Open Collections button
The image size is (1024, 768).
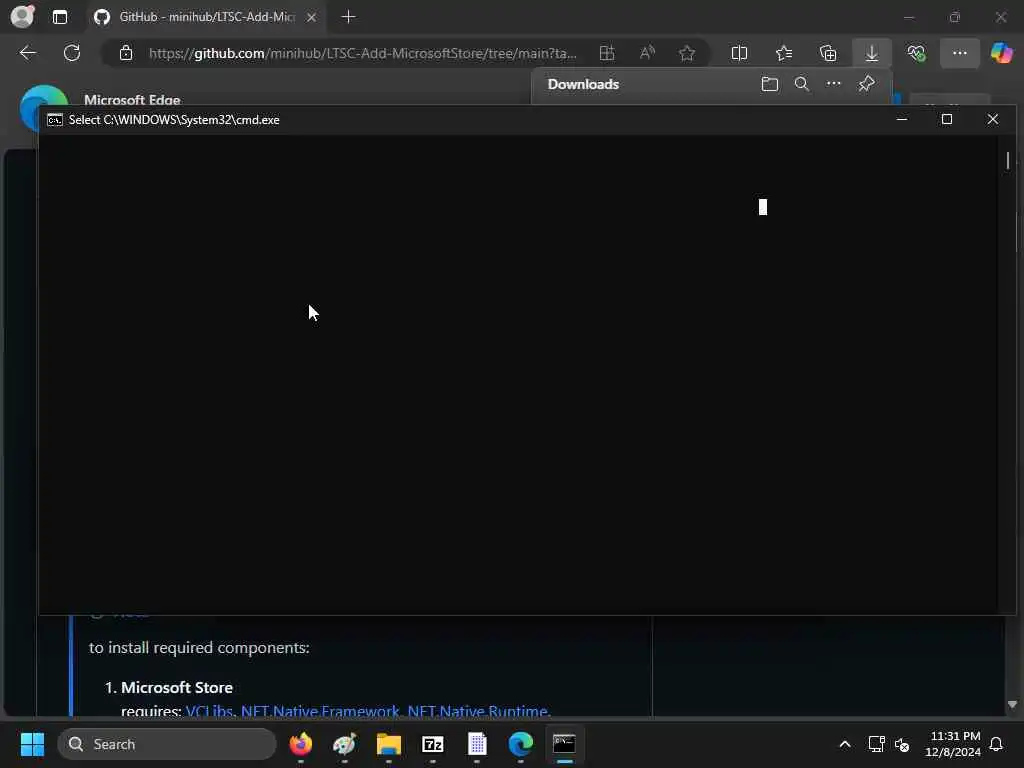828,53
